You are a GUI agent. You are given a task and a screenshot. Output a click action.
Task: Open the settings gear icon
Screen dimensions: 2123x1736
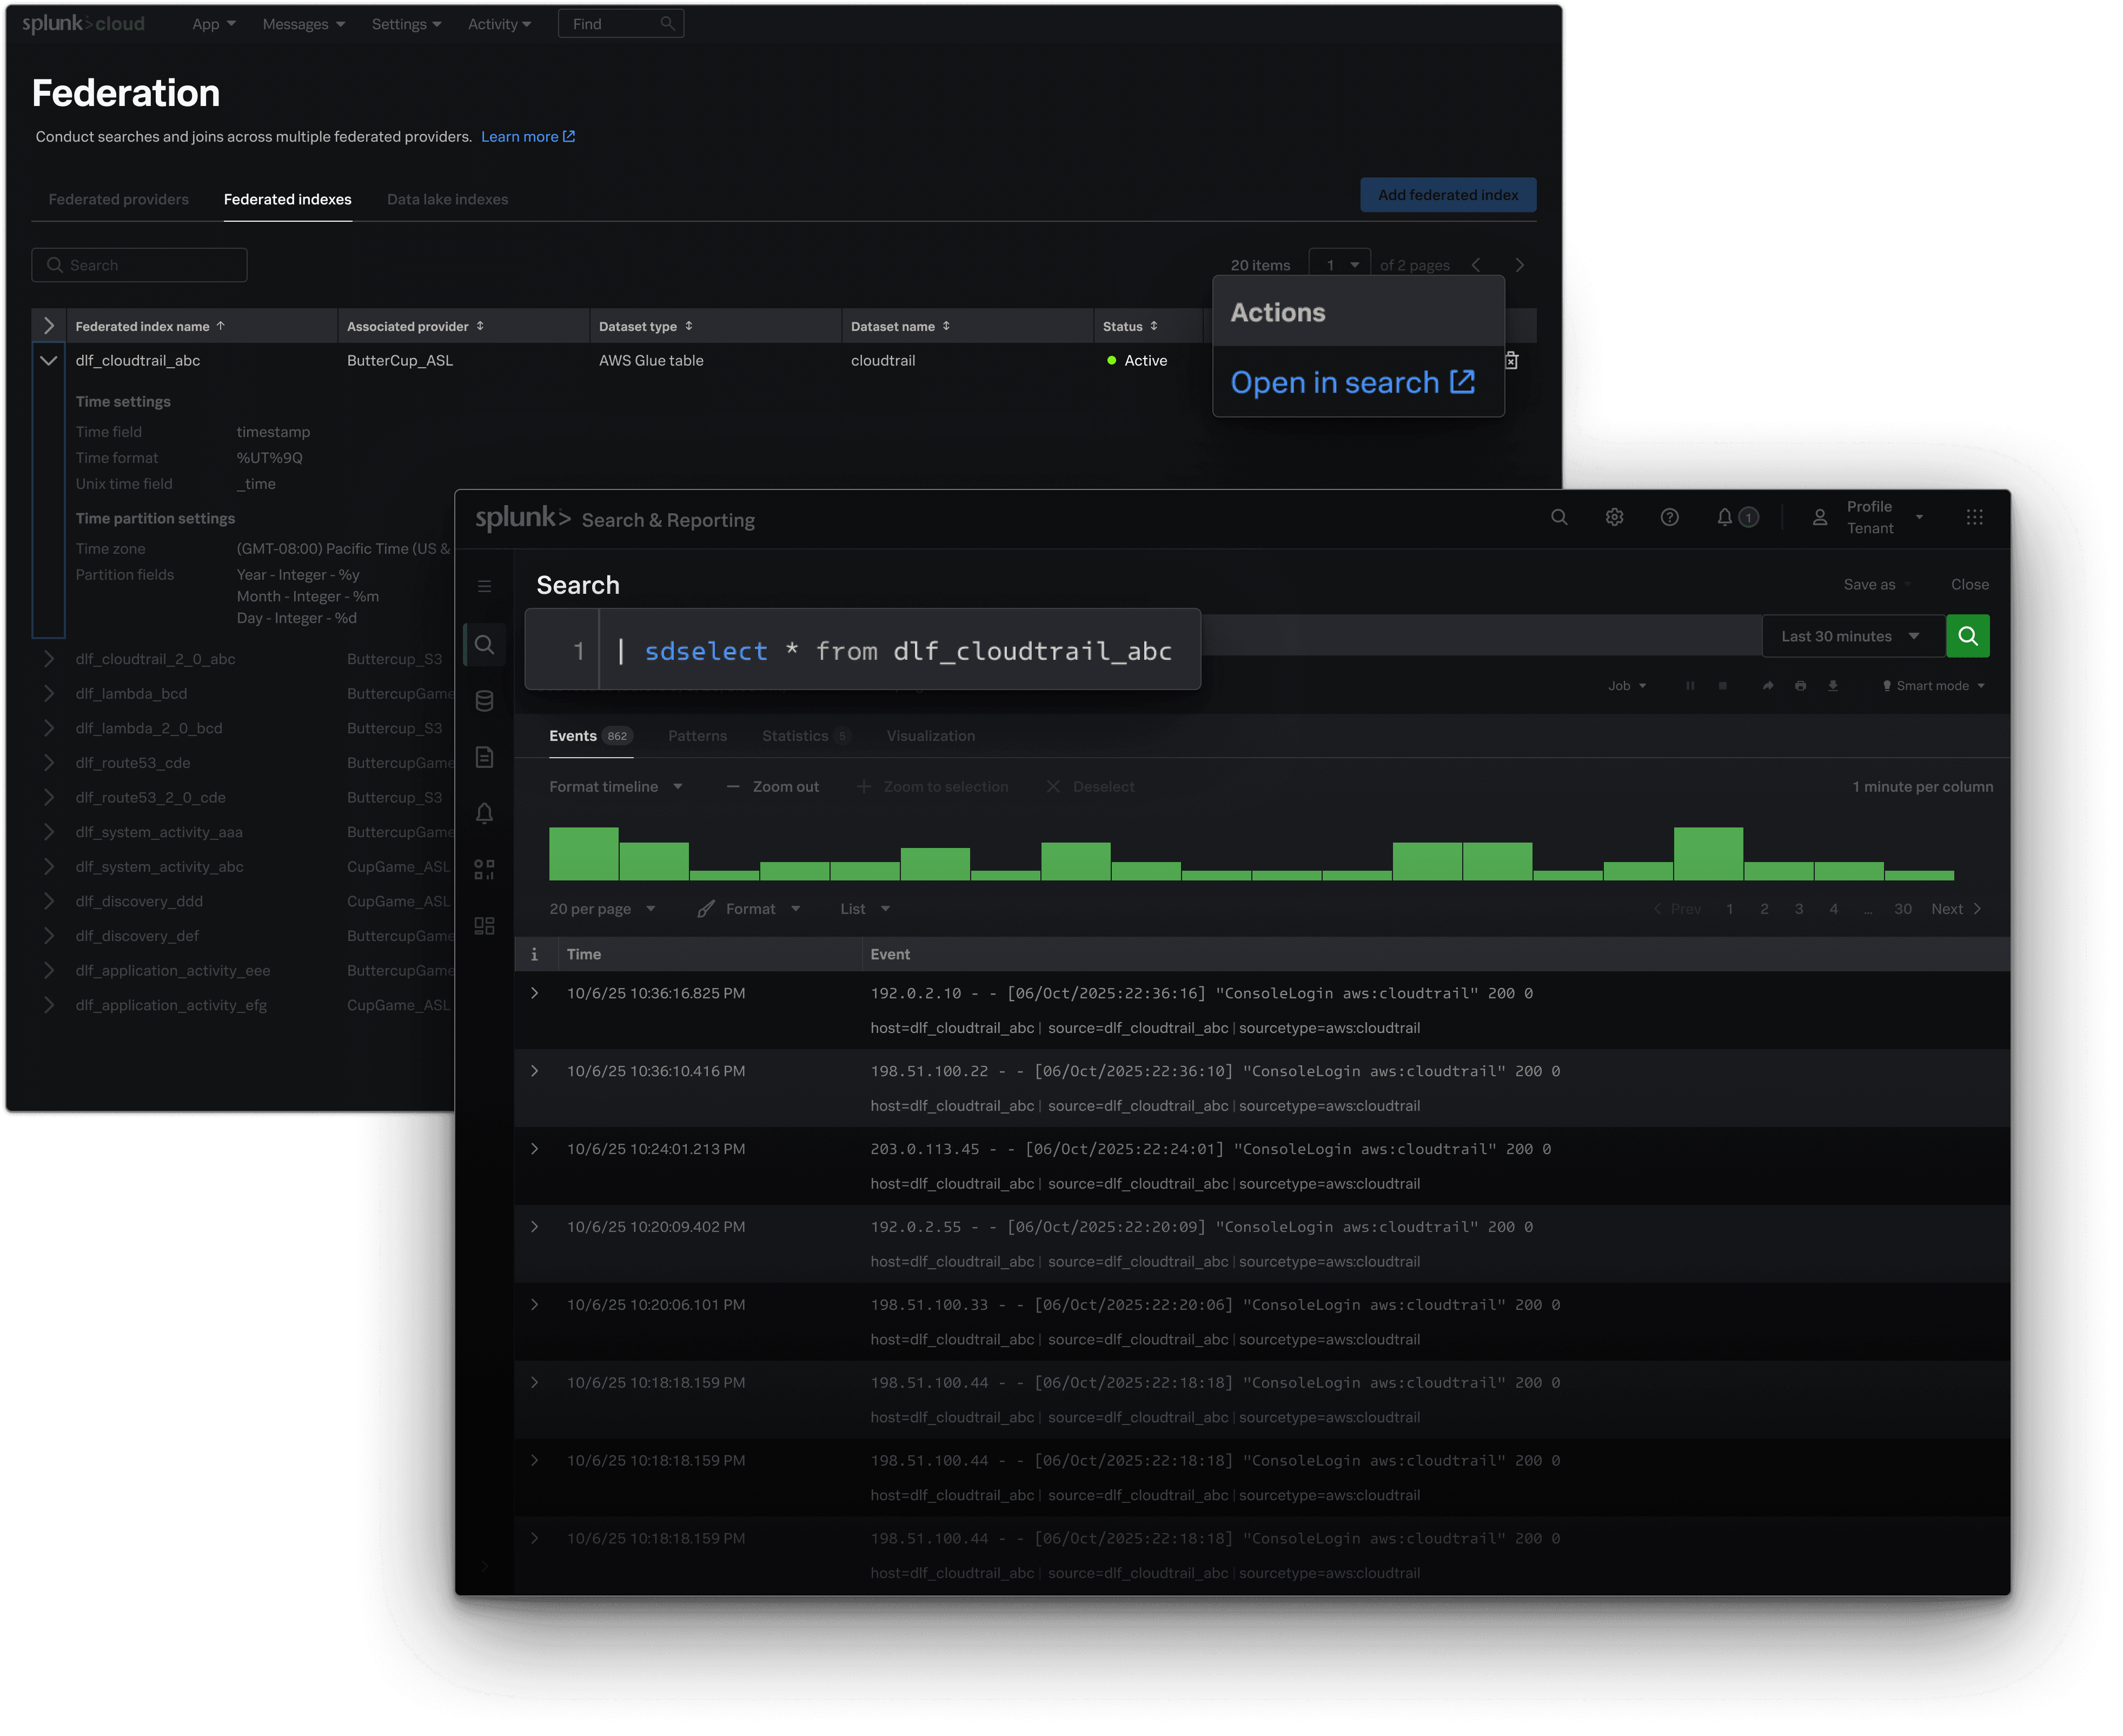1614,517
